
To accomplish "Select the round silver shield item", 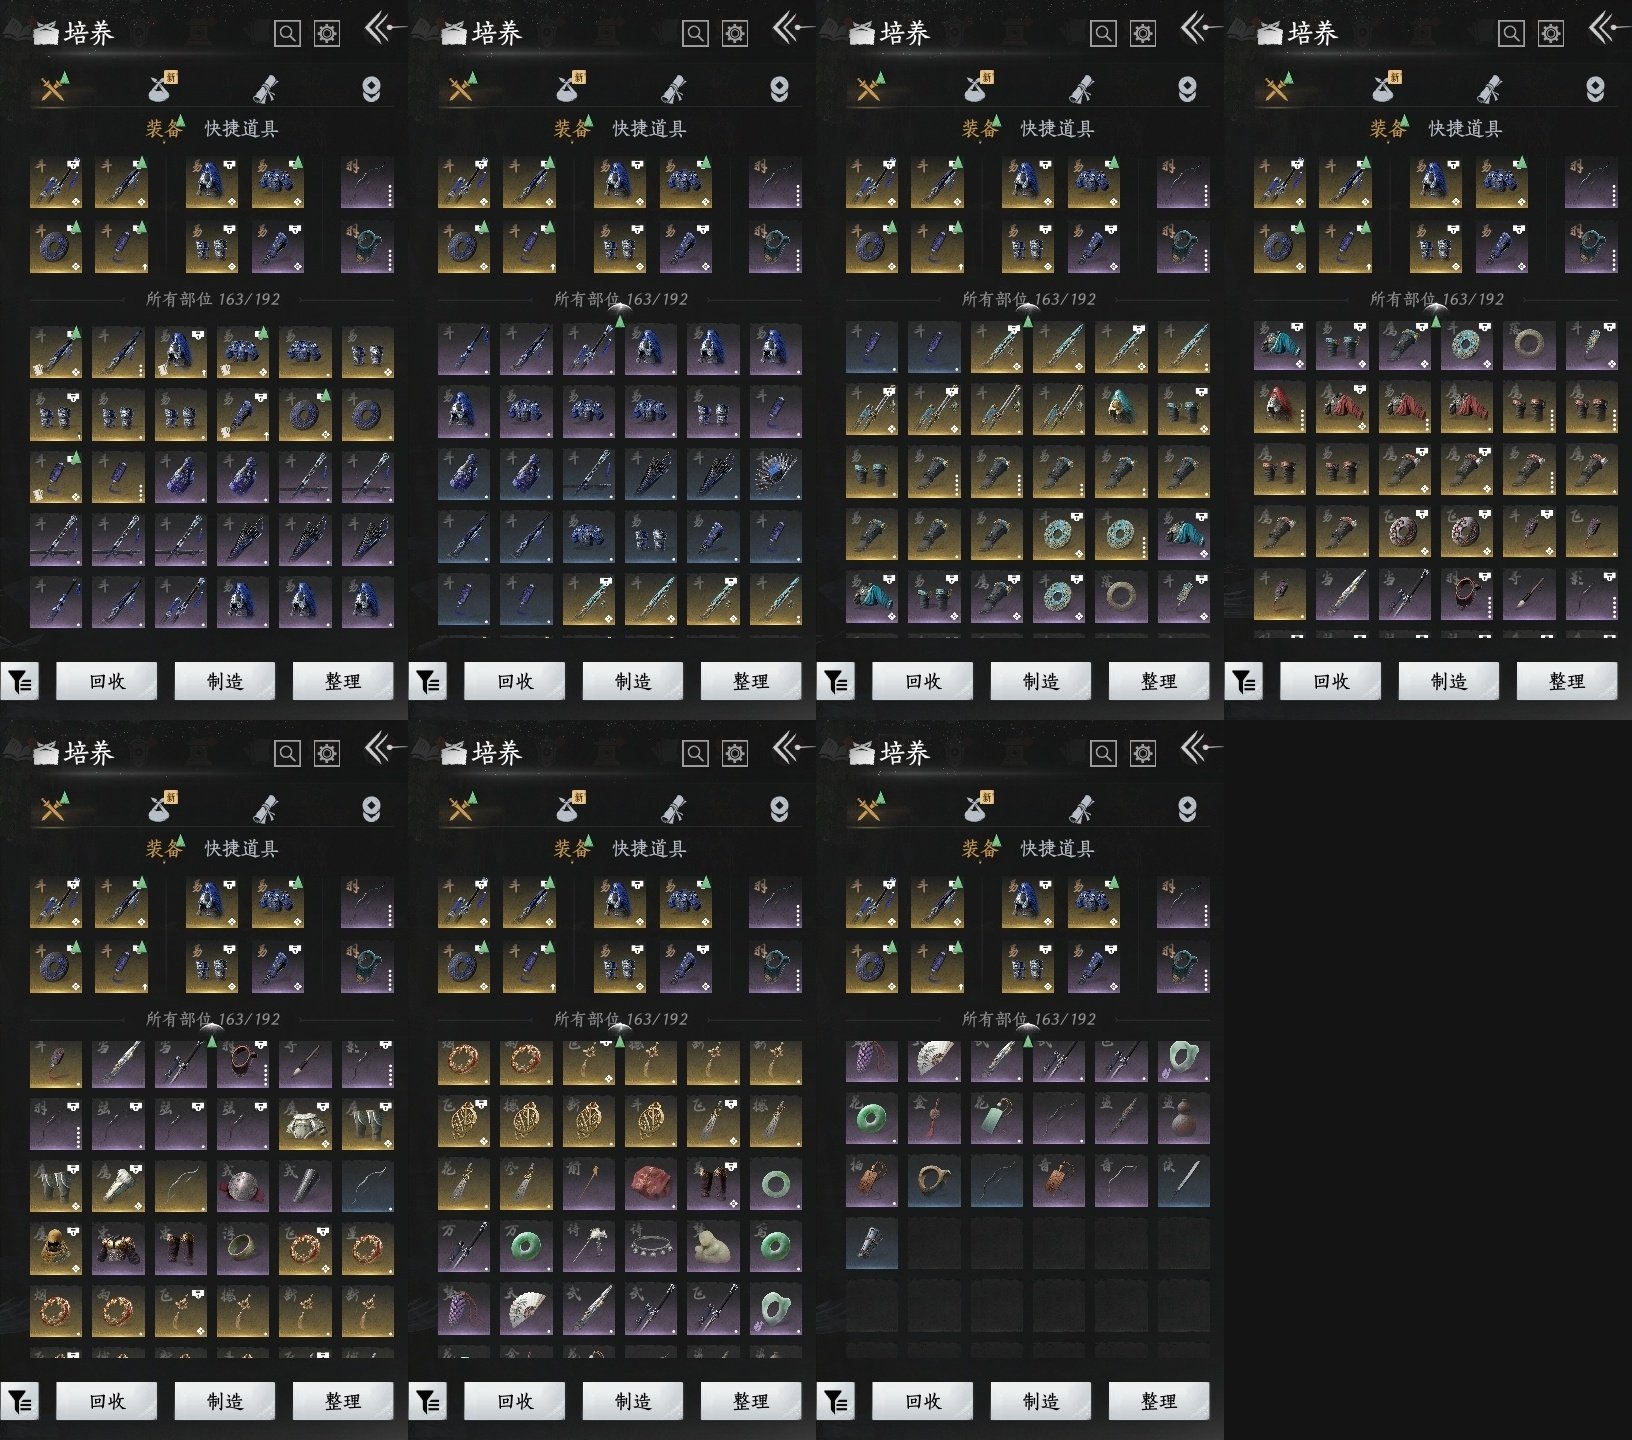I will [243, 1184].
